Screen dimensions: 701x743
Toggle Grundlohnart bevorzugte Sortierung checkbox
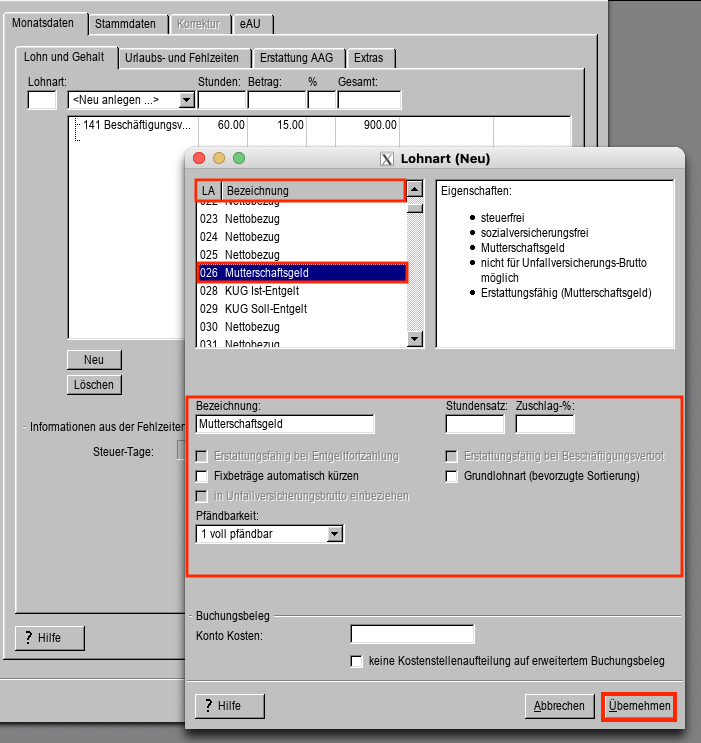point(452,476)
